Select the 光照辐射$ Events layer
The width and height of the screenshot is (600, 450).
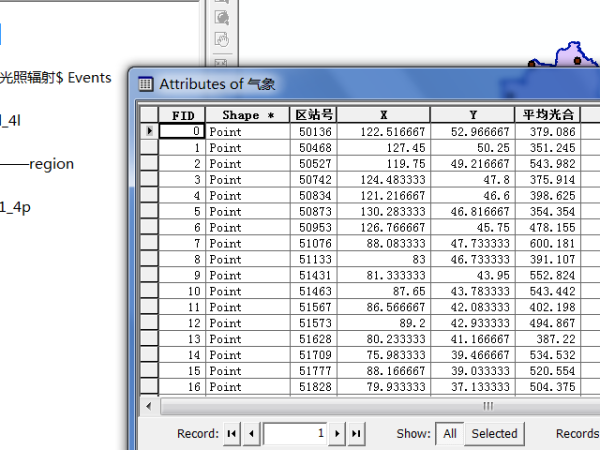pyautogui.click(x=55, y=78)
